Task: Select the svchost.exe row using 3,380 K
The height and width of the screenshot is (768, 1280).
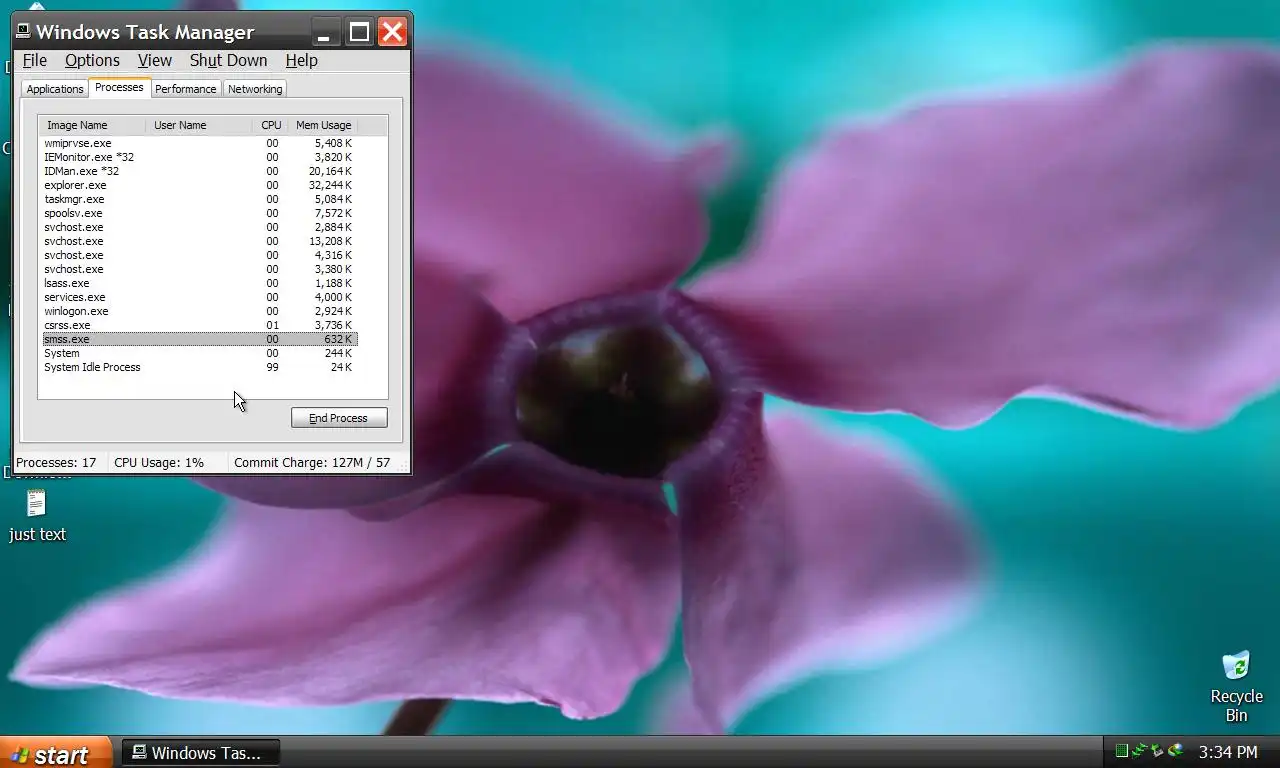Action: pos(199,269)
